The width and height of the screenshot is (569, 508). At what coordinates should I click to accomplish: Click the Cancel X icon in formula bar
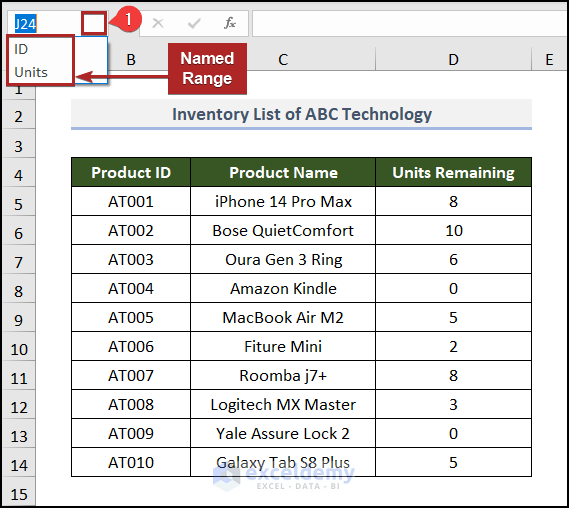pos(158,23)
